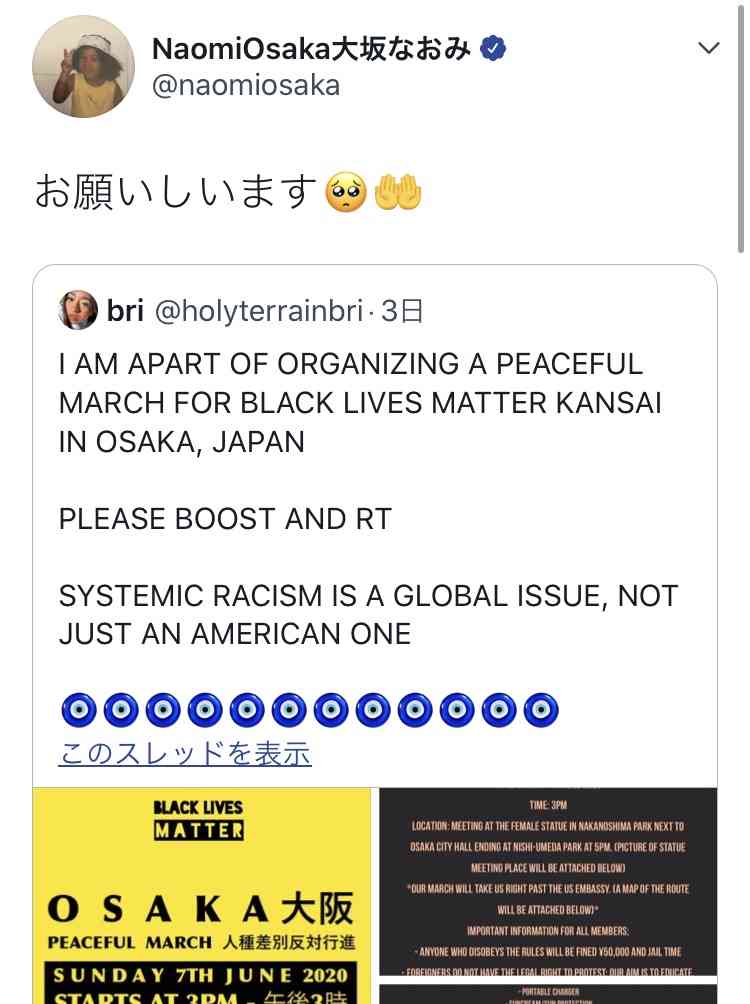This screenshot has width=750, height=1004.
Task: Click the blue verified badge
Action: (x=493, y=48)
